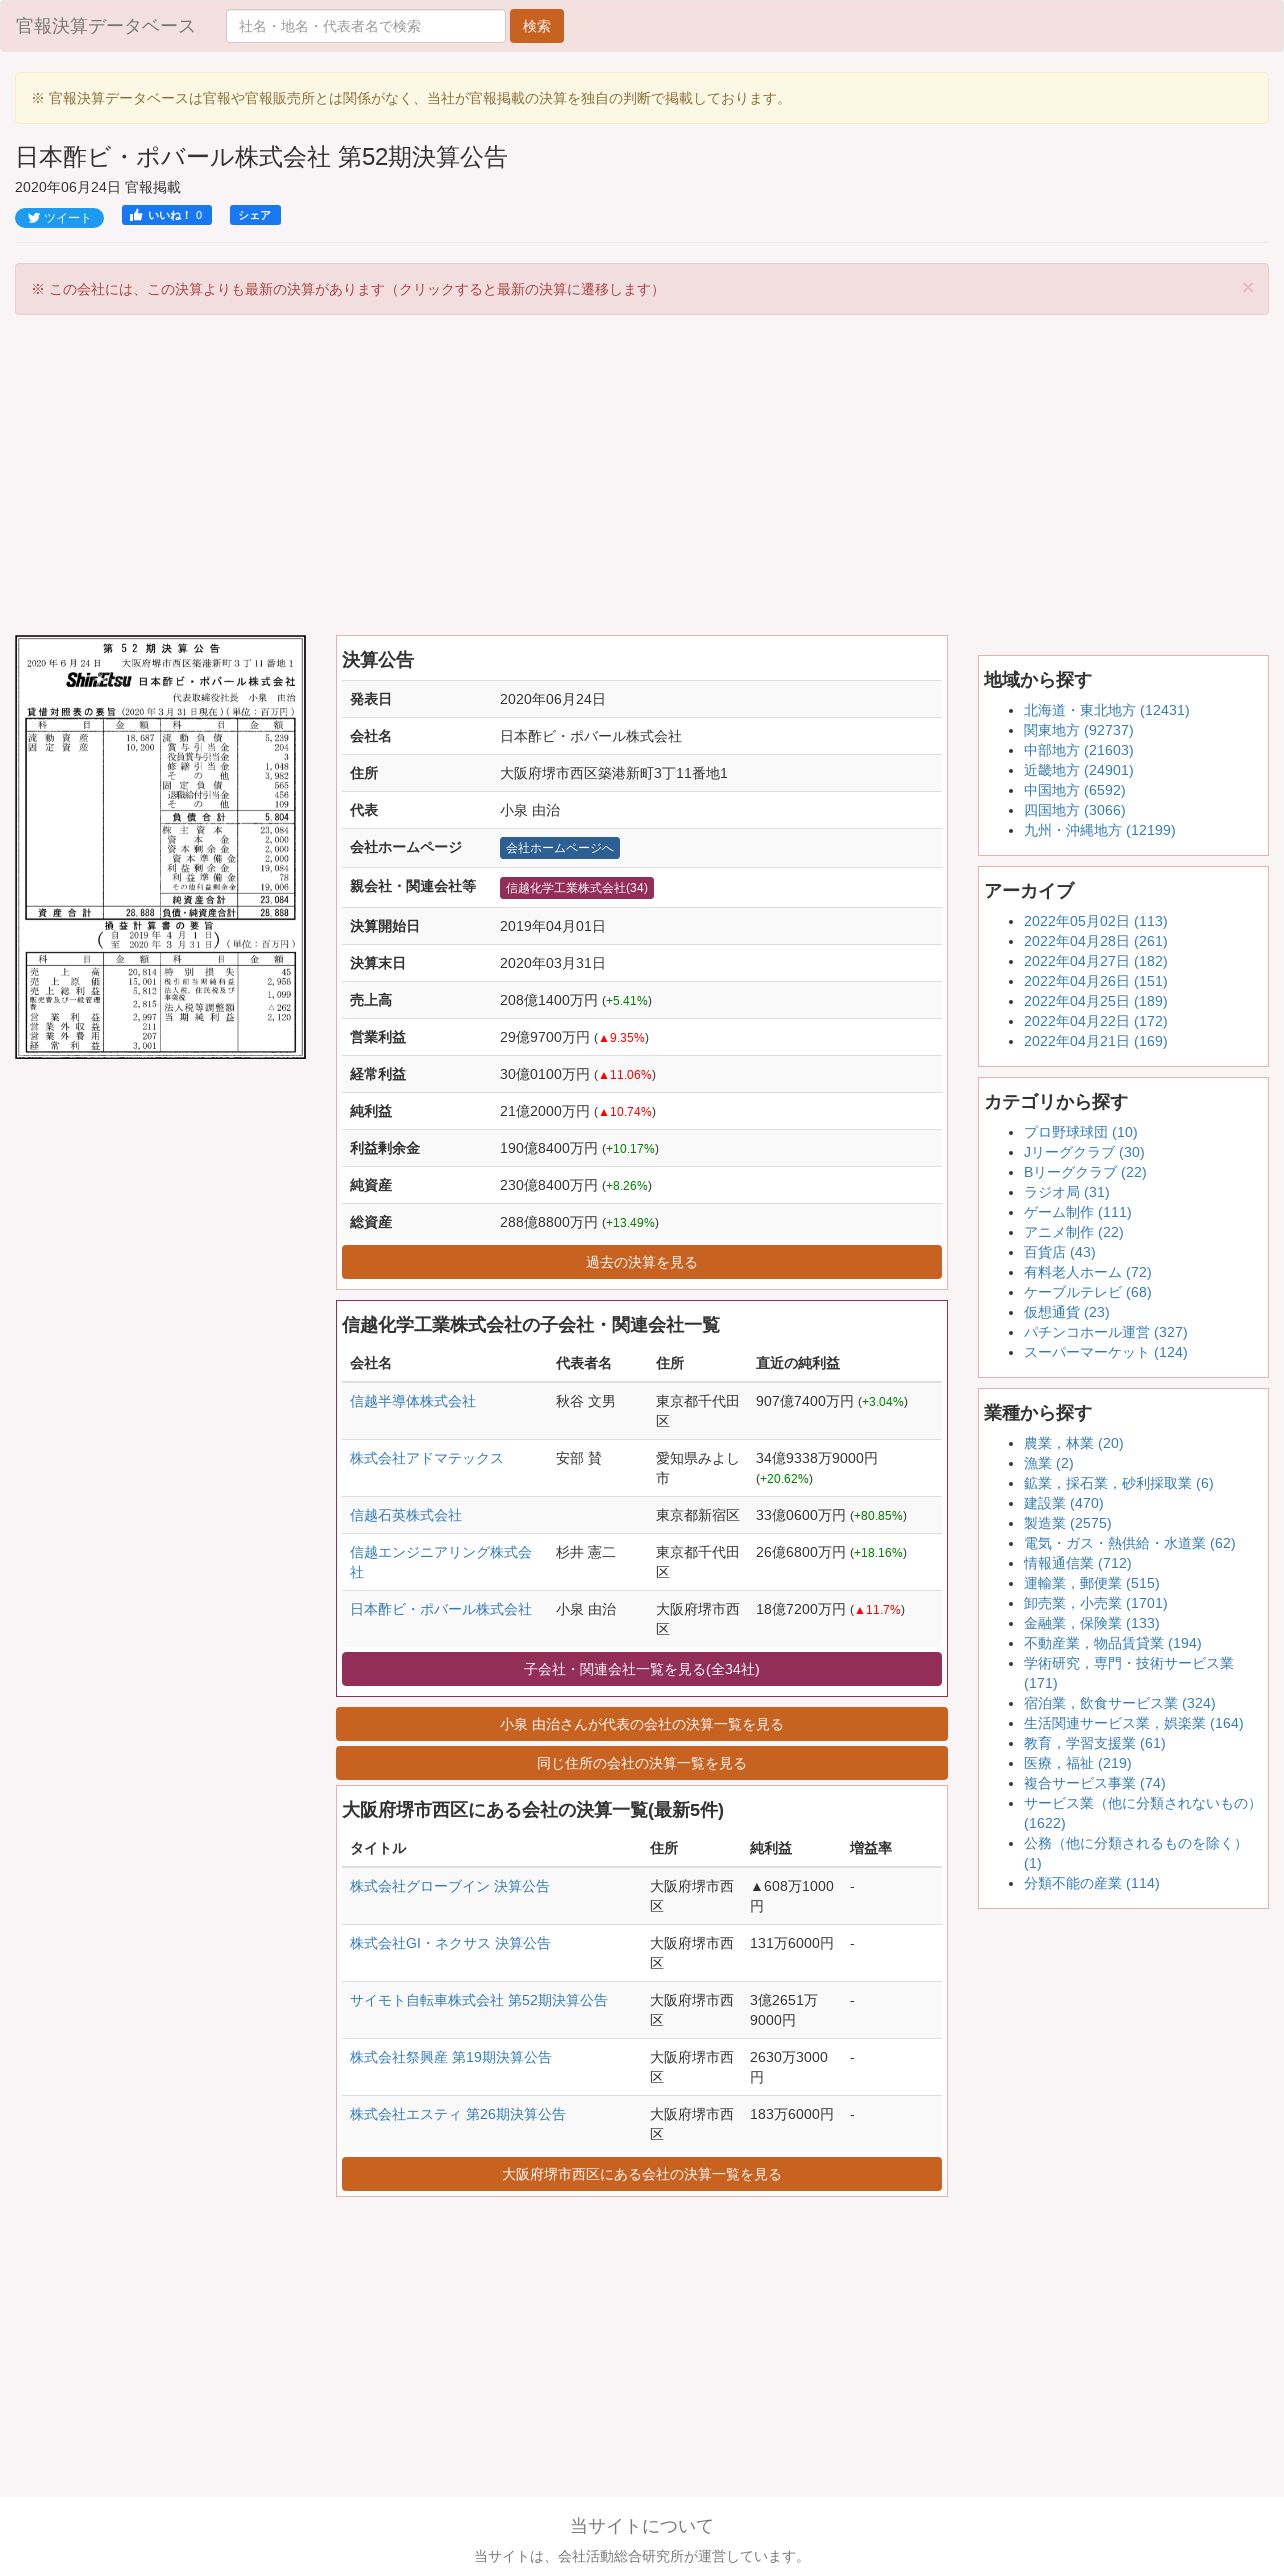Open パチンコホール運営 (327) category
Screen dimensions: 1284x2568
pos(1105,1332)
